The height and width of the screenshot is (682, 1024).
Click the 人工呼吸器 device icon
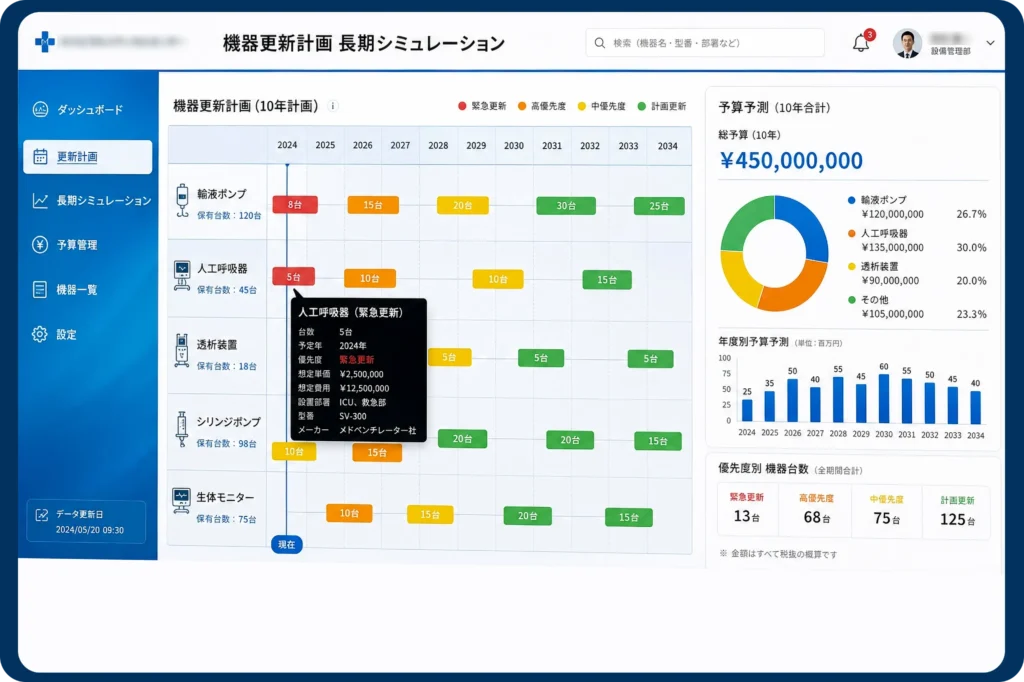(182, 275)
